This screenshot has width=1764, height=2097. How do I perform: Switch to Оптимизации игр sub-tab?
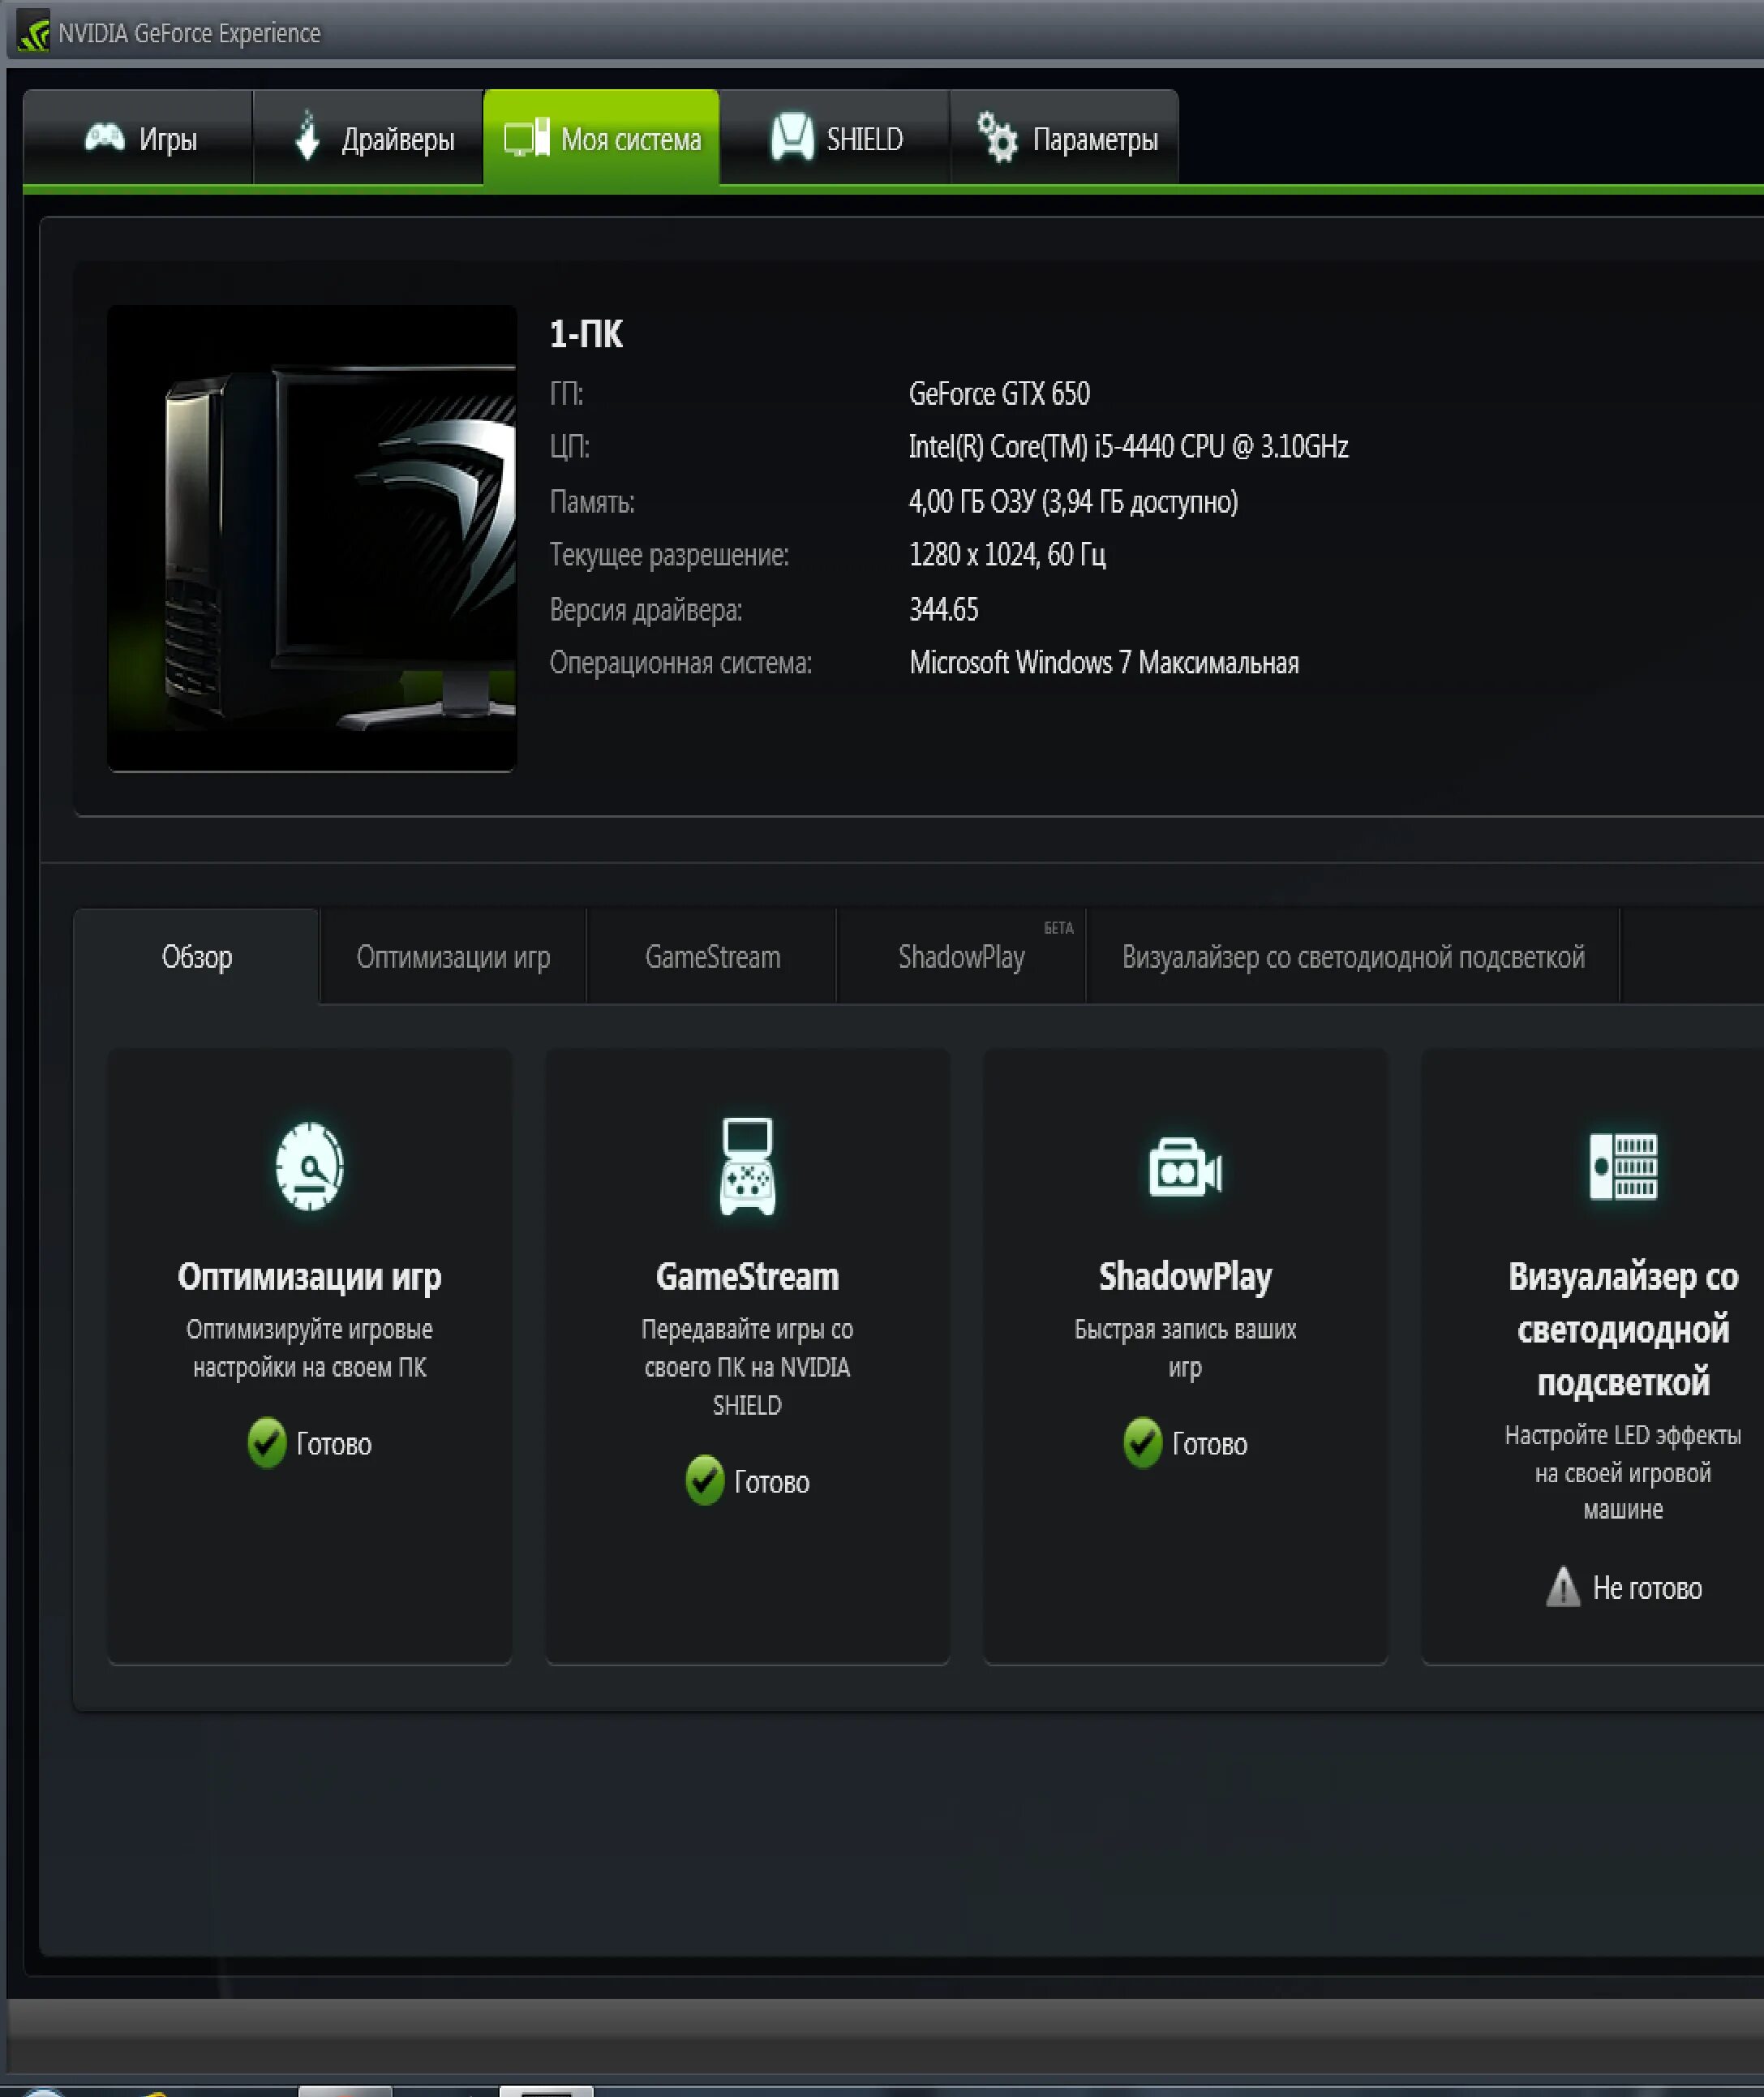[453, 957]
